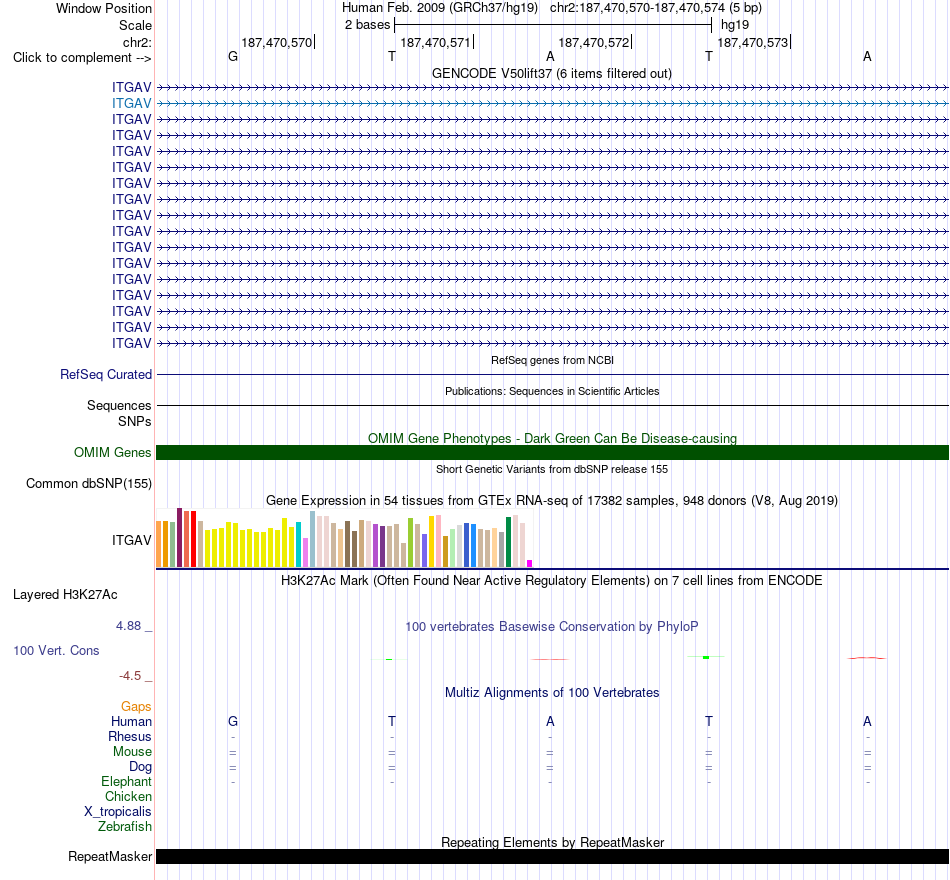Click the 'X_tropicalis' species label
950x880 pixels.
[x=118, y=812]
